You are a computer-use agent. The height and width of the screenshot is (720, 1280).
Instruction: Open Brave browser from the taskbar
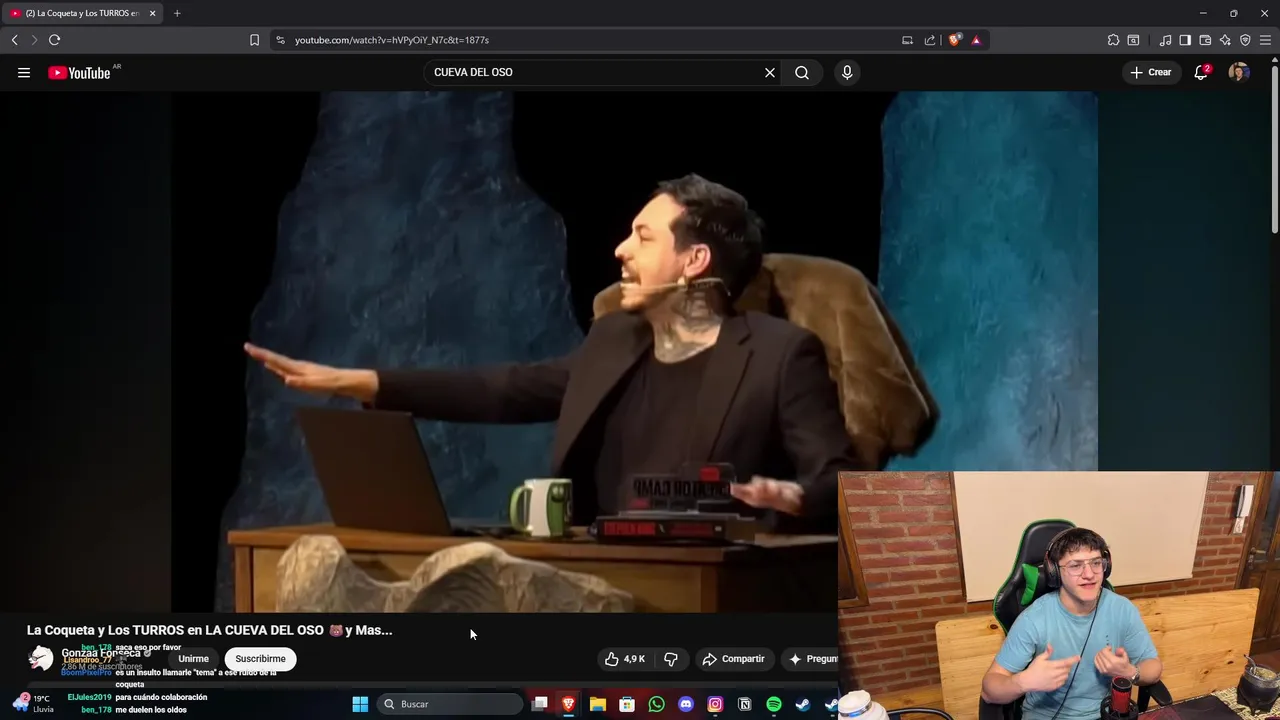[x=568, y=704]
